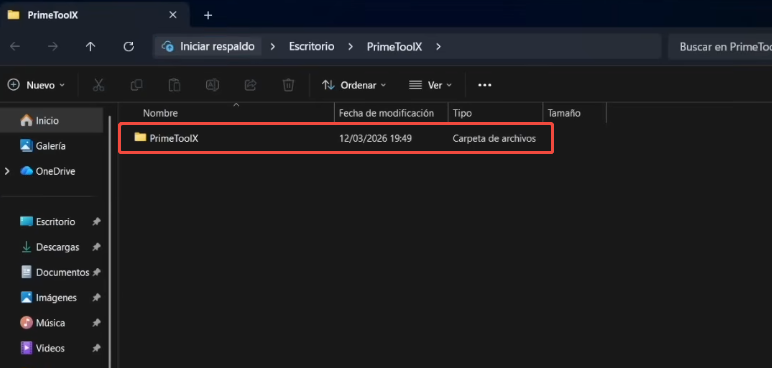Click the navigation pane scrollbar

(x=110, y=241)
